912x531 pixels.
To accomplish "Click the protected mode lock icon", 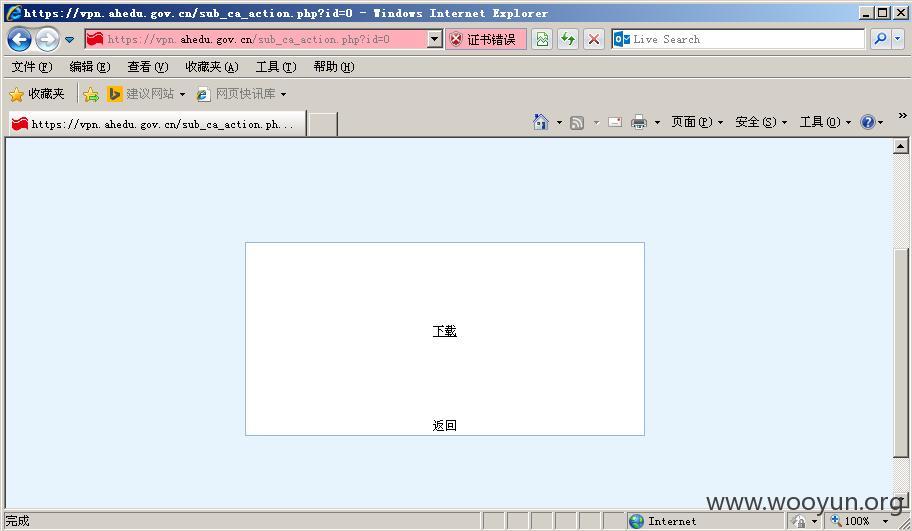I will click(x=800, y=521).
